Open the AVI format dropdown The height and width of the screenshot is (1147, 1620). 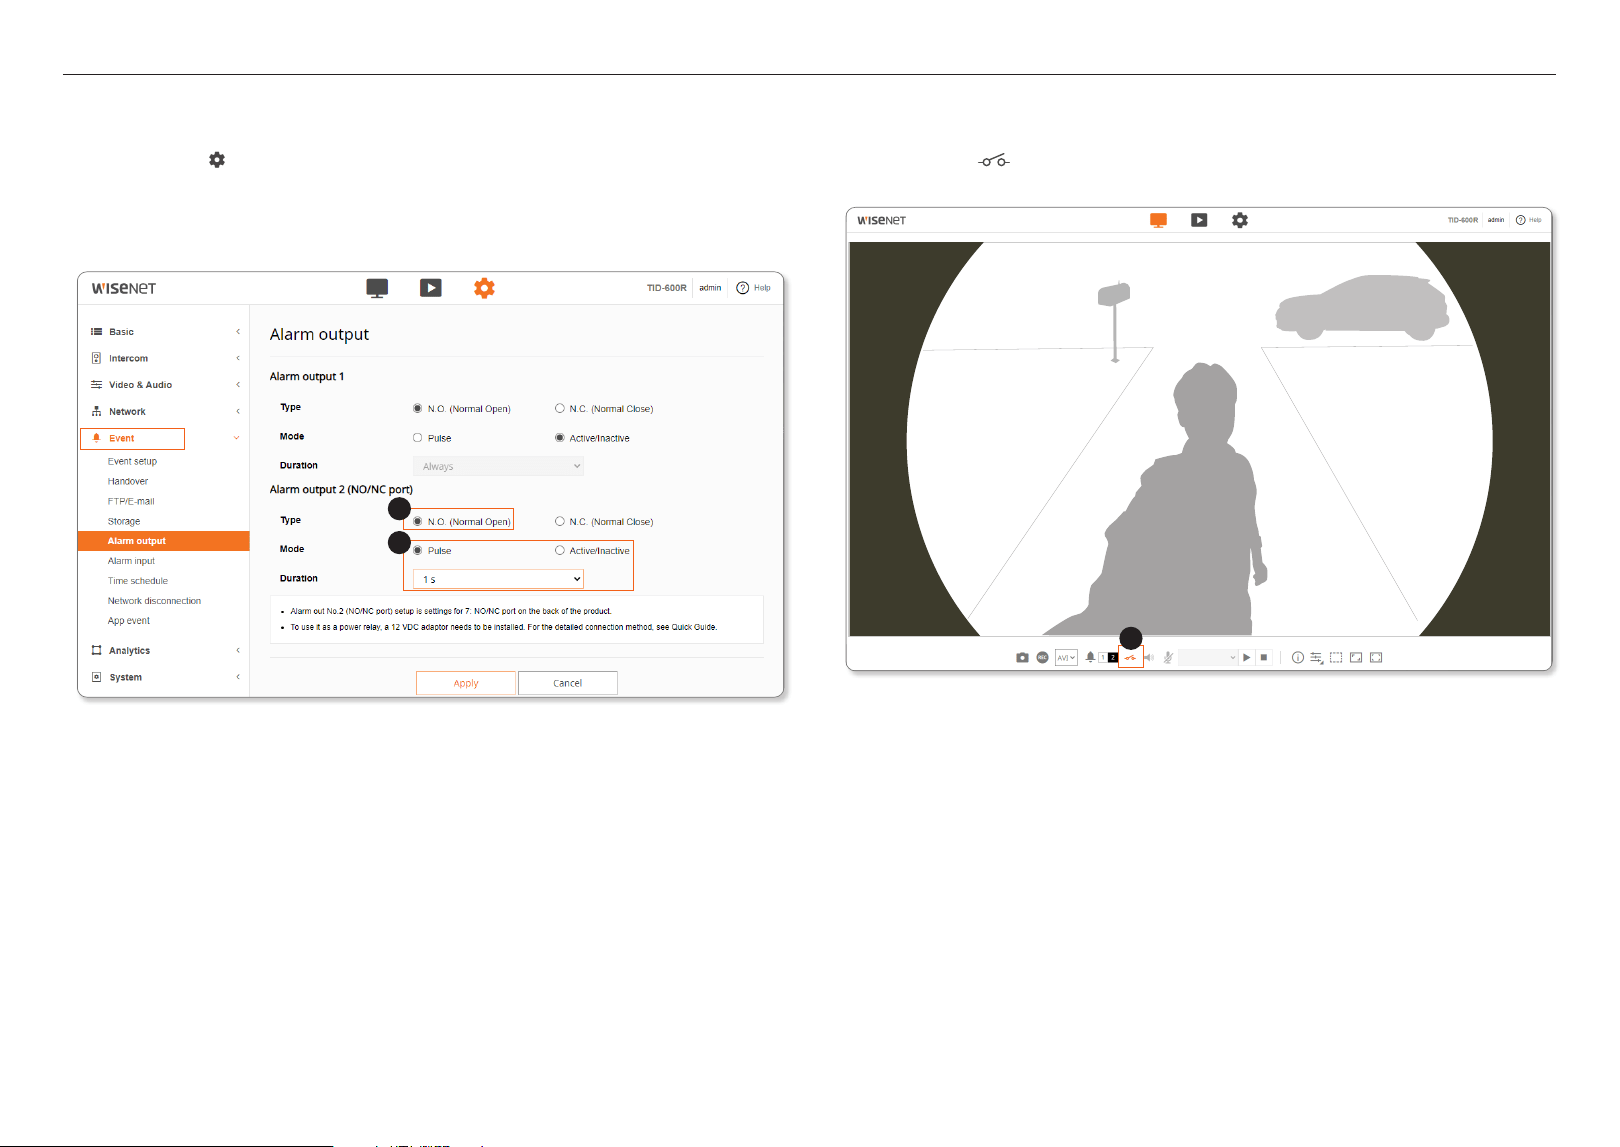1066,657
